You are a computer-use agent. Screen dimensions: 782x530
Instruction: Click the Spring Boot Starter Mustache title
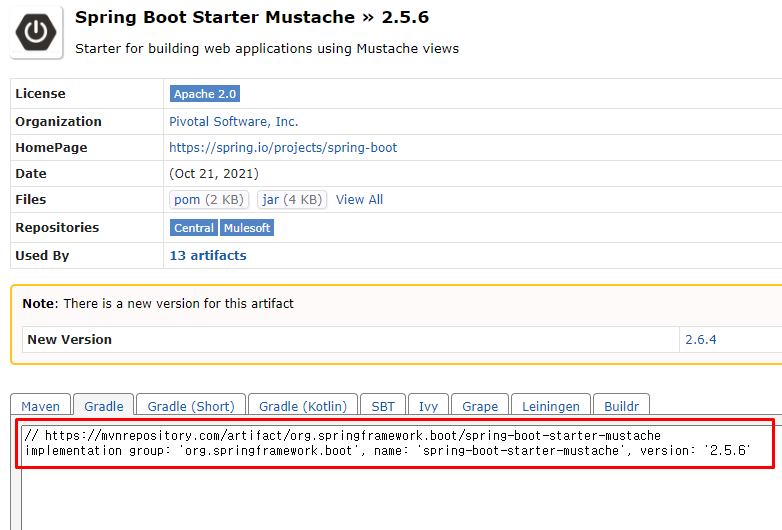[215, 17]
